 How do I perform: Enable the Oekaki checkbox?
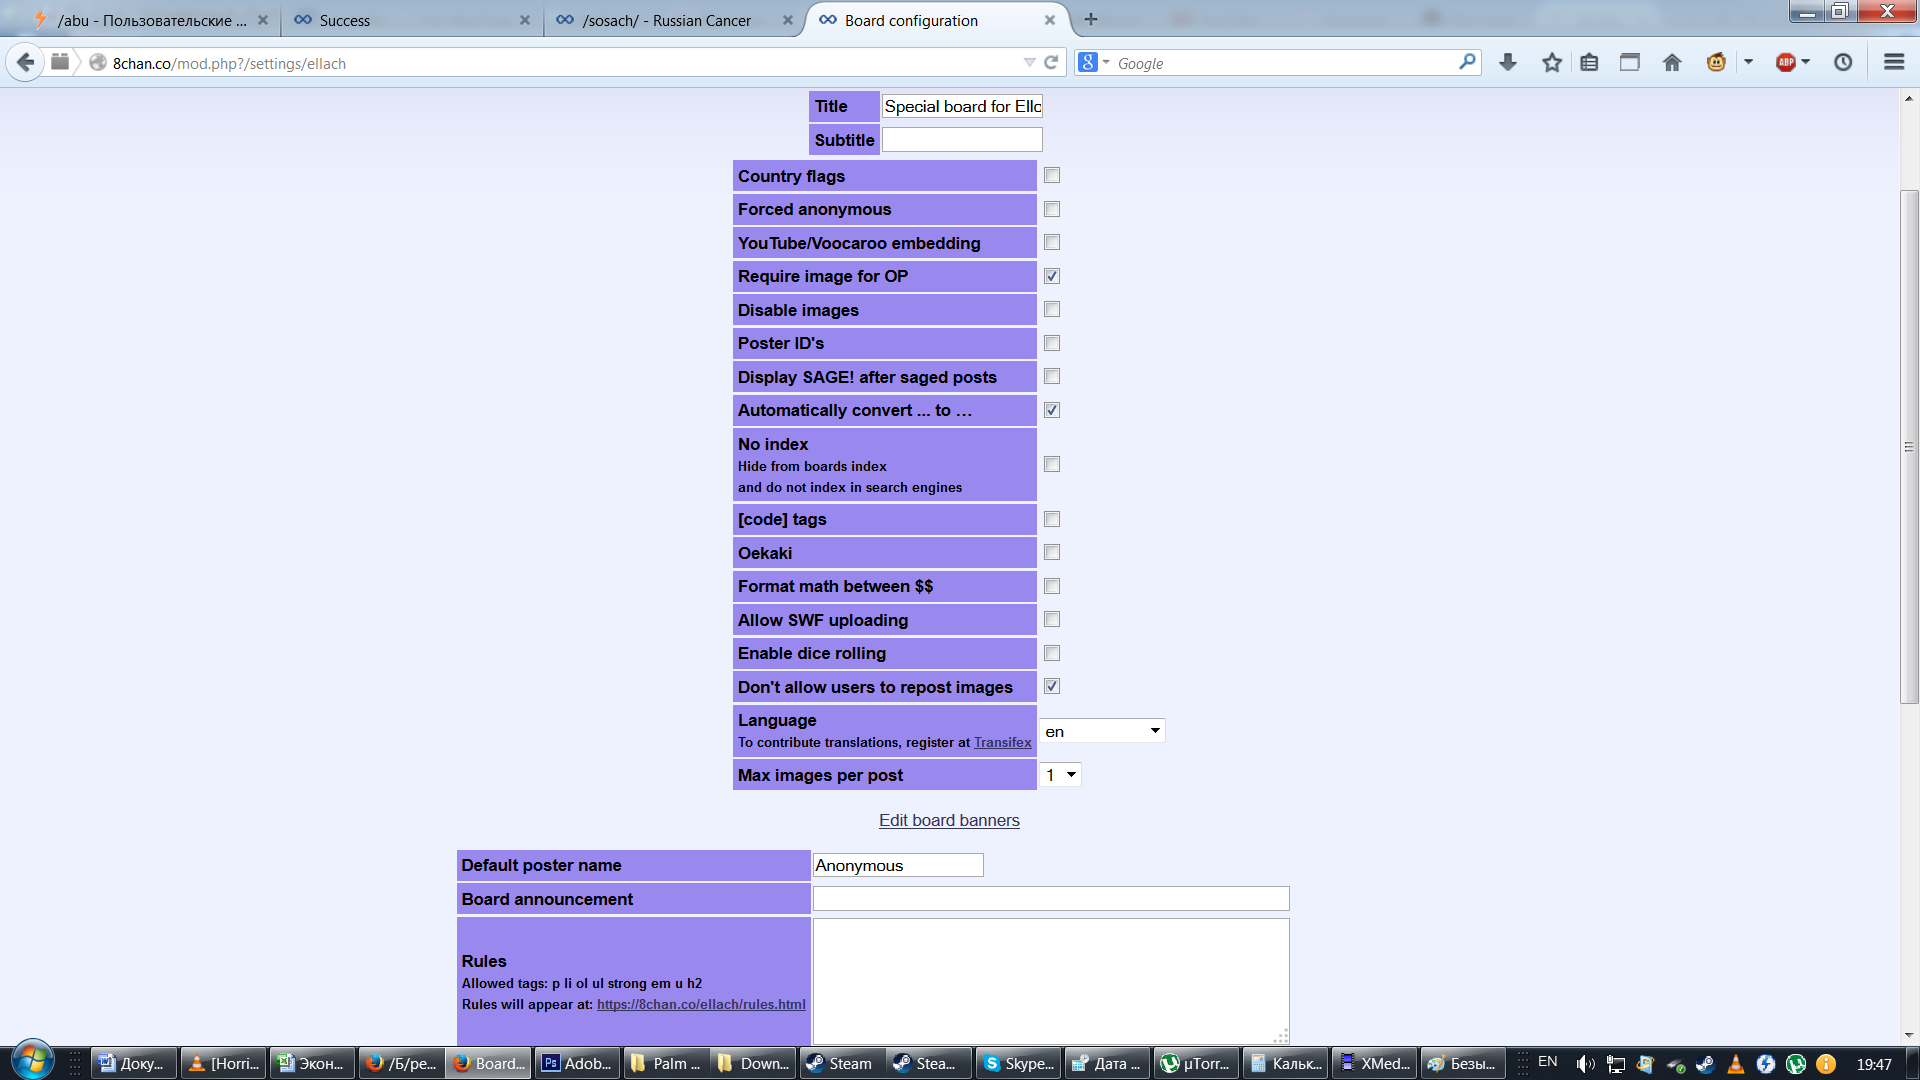[1052, 553]
